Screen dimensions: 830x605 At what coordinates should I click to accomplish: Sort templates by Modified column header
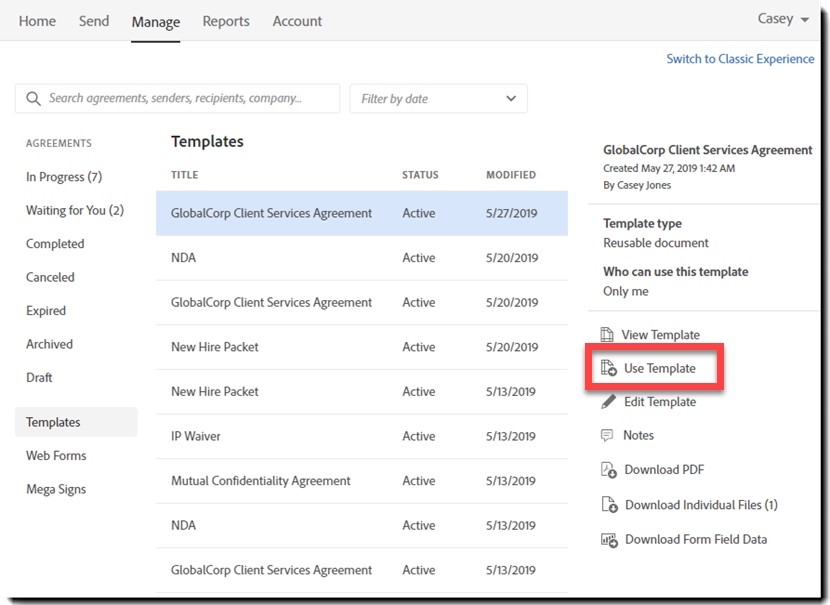(x=511, y=175)
